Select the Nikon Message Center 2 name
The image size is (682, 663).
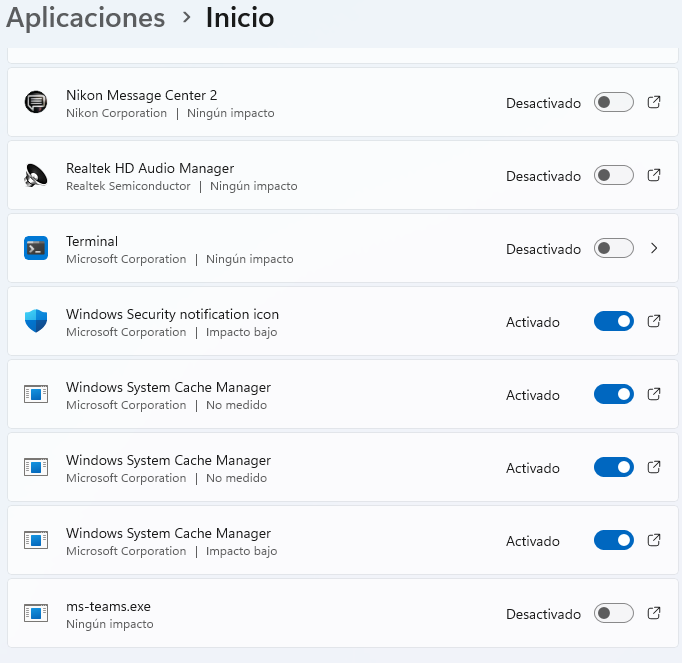[141, 95]
